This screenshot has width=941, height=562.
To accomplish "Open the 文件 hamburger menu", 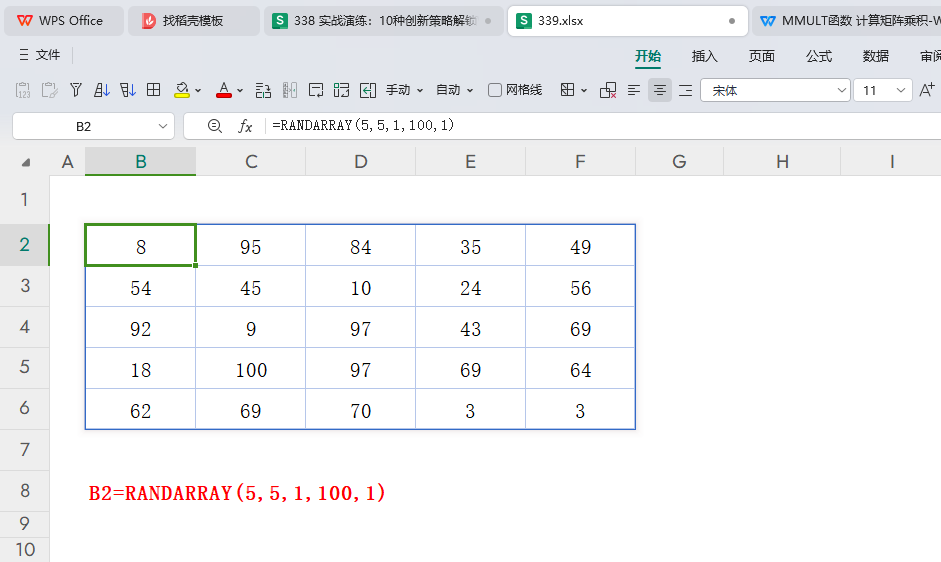I will [40, 55].
